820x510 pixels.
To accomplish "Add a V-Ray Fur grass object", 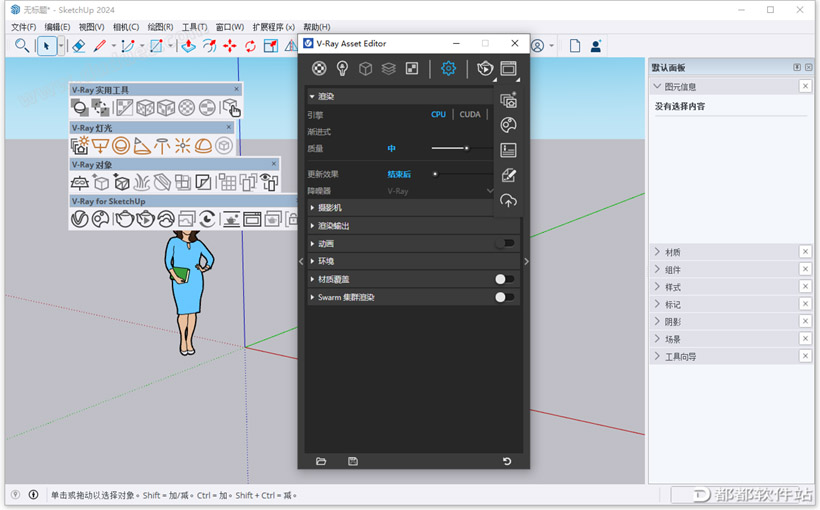I will click(142, 182).
